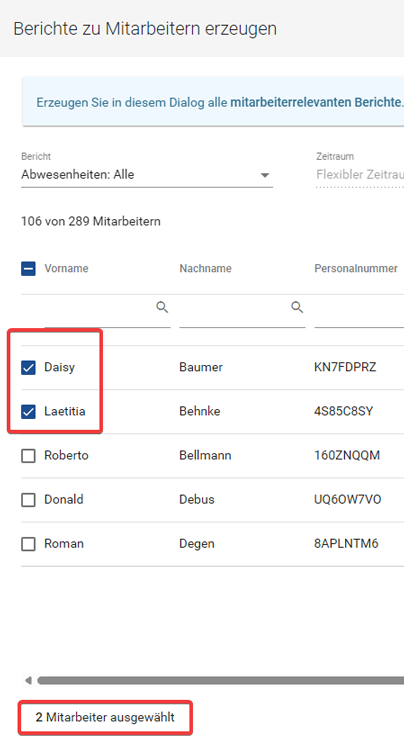The width and height of the screenshot is (404, 748).
Task: Click the '106 von 289 Mitarbeitern' count
Action: (91, 221)
